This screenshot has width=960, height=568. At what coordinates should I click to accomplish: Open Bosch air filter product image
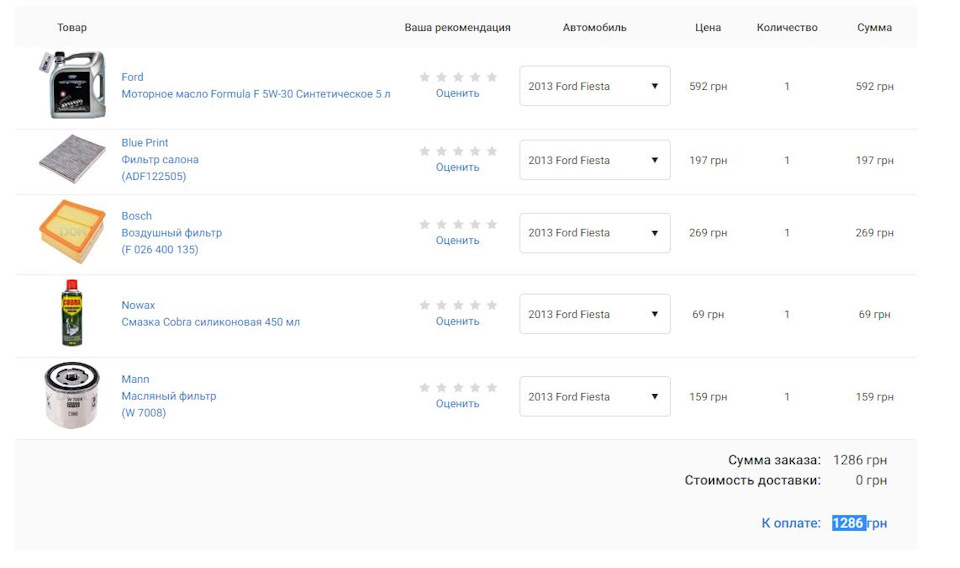click(x=72, y=231)
